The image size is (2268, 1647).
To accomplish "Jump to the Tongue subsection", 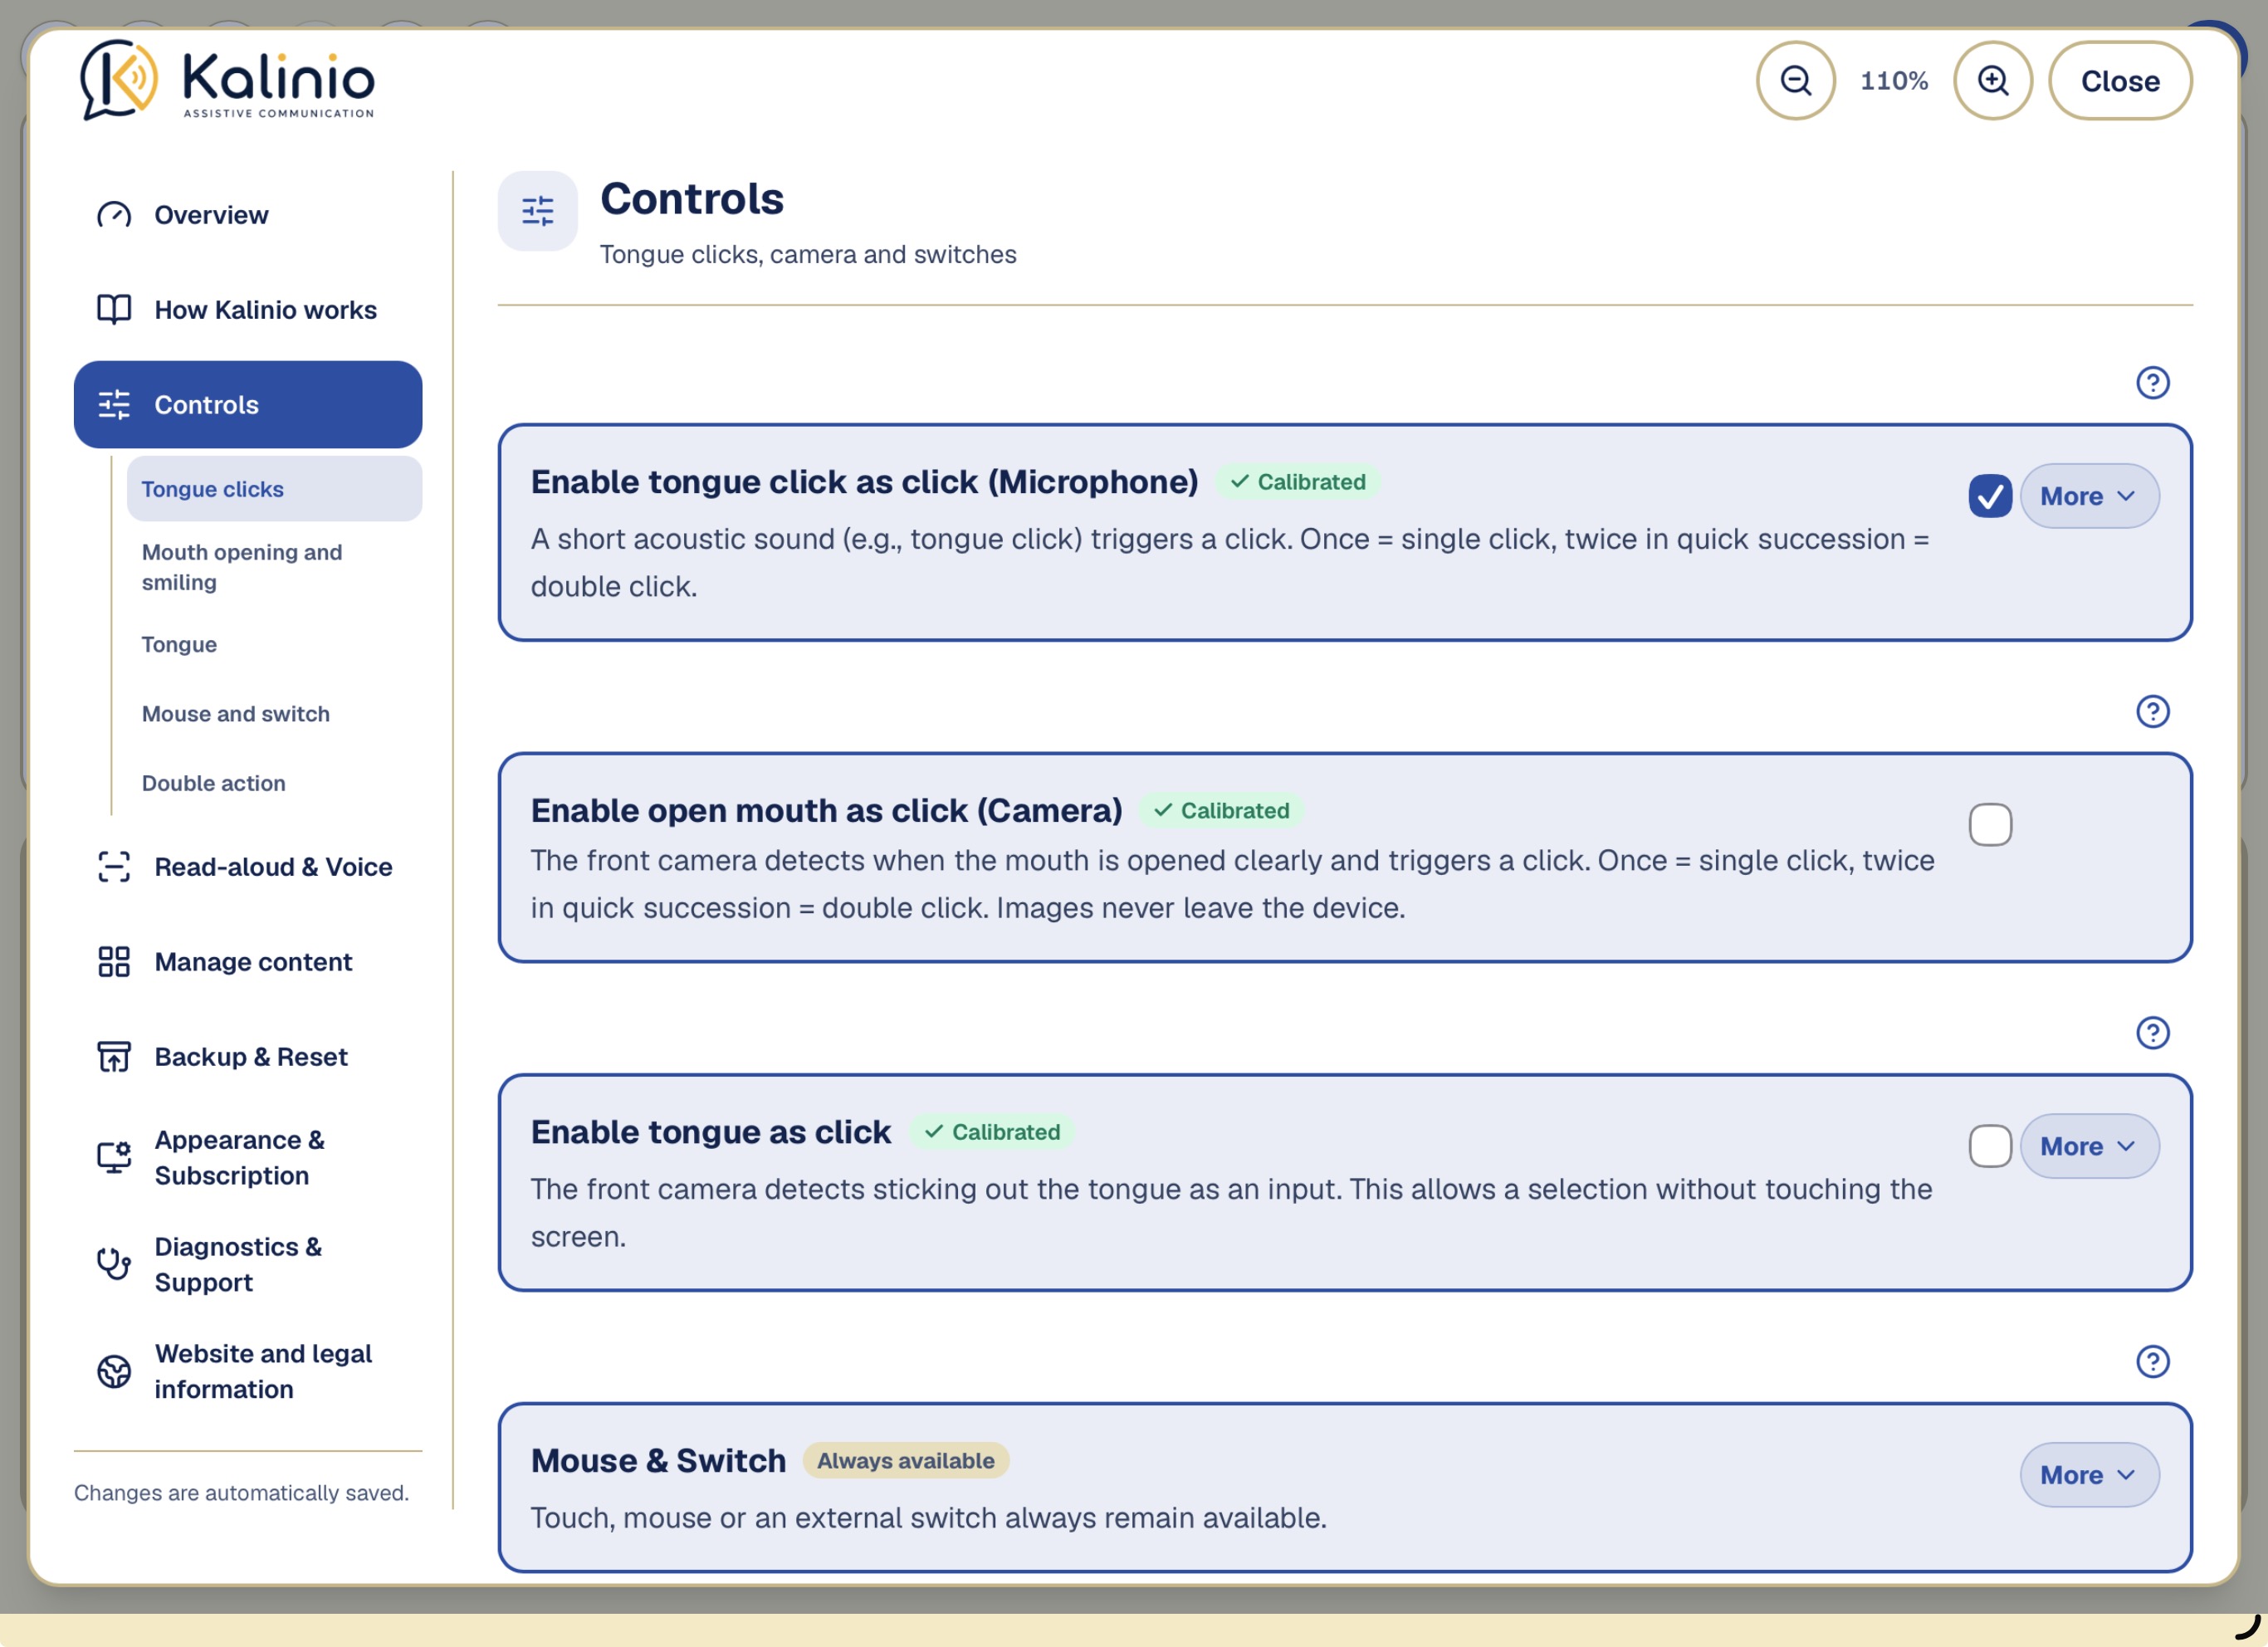I will [x=274, y=644].
